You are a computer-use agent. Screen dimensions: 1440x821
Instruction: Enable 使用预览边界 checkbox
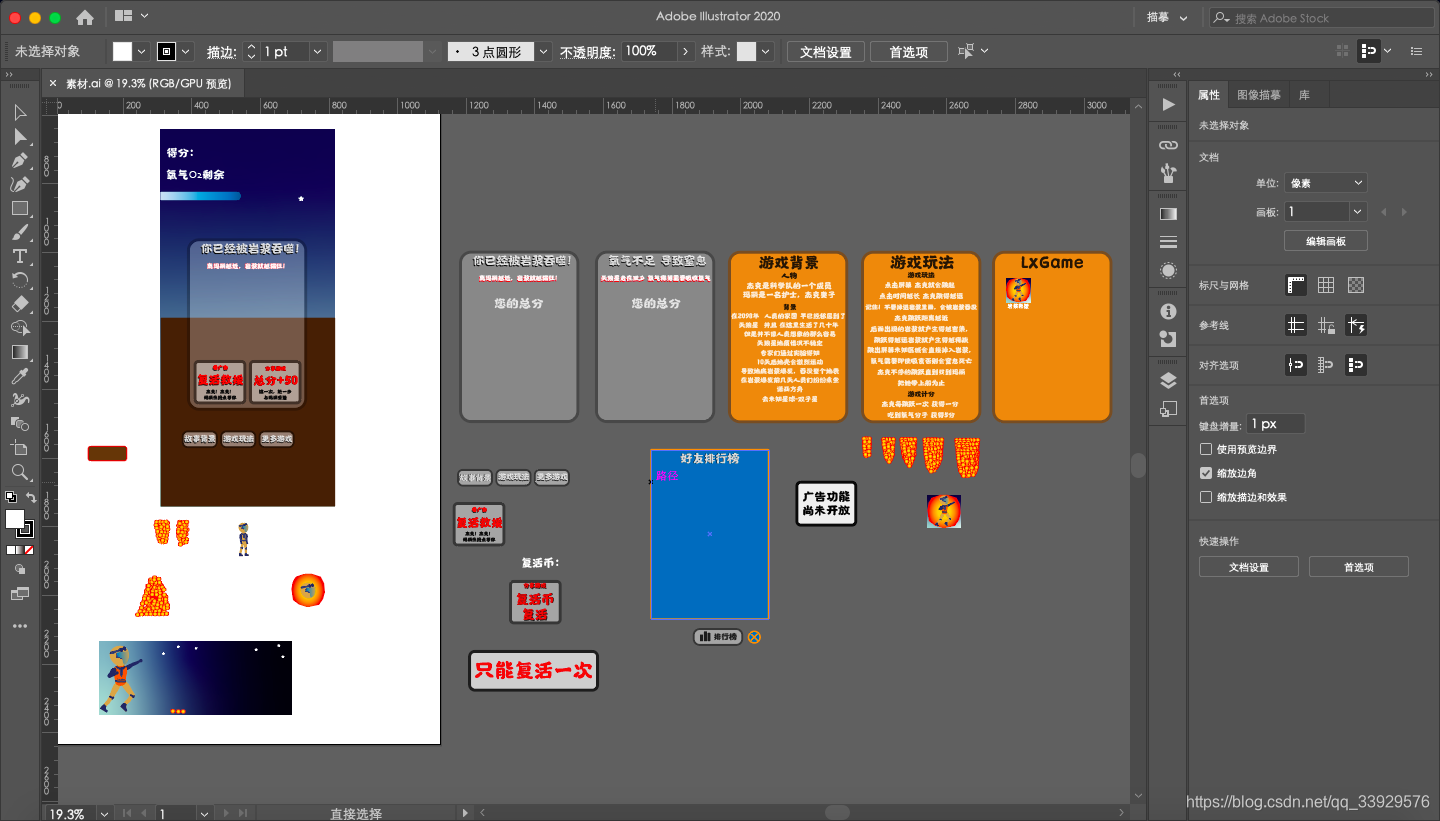(x=1206, y=449)
